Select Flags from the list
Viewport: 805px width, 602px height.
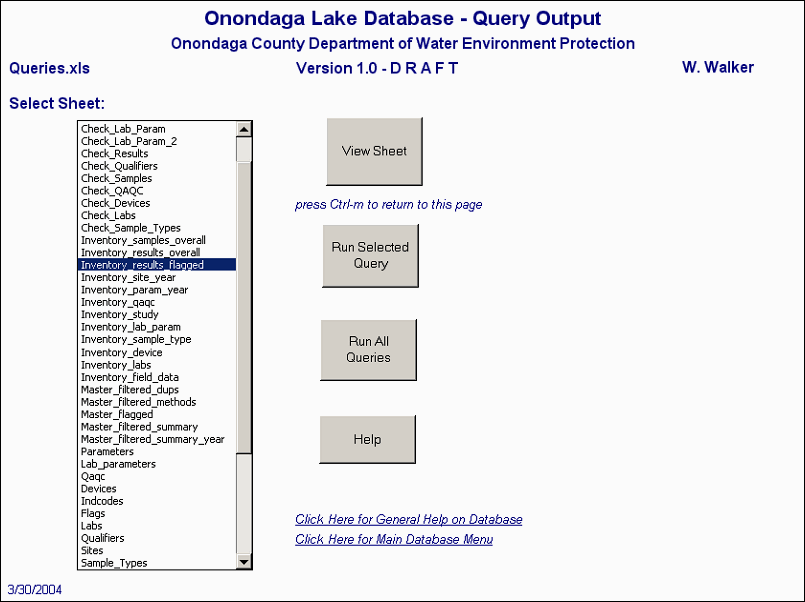(157, 513)
